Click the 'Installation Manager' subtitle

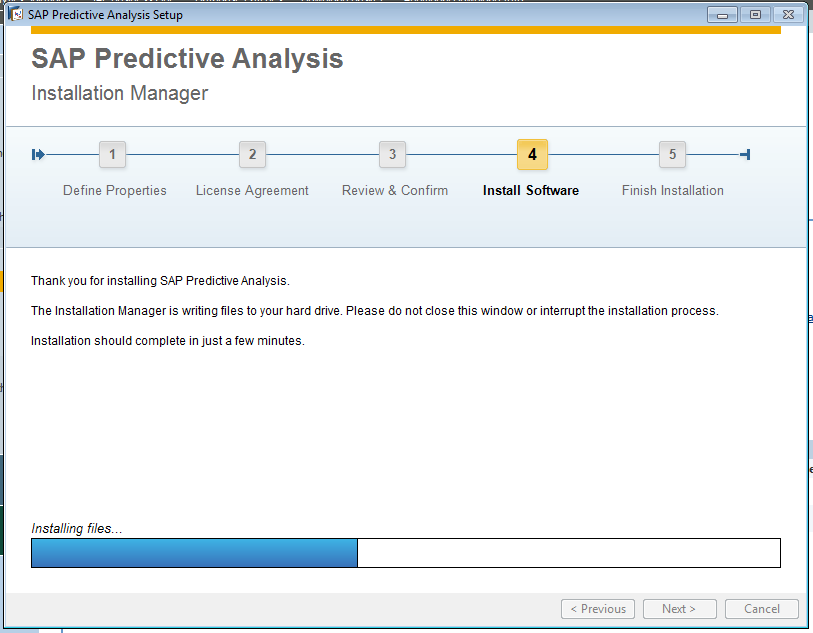120,93
